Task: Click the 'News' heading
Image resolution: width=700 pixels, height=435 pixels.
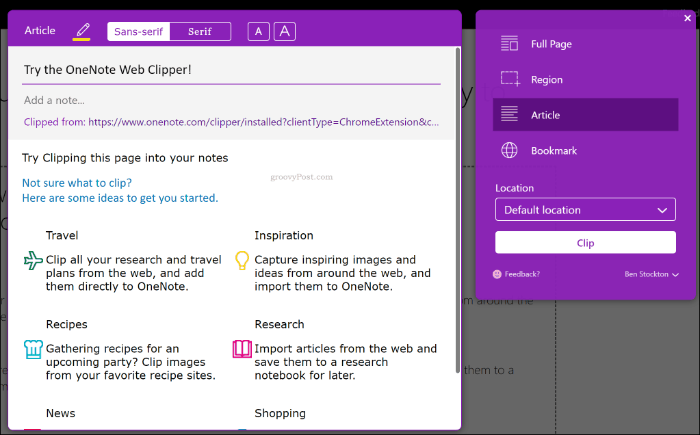Action: [x=60, y=413]
